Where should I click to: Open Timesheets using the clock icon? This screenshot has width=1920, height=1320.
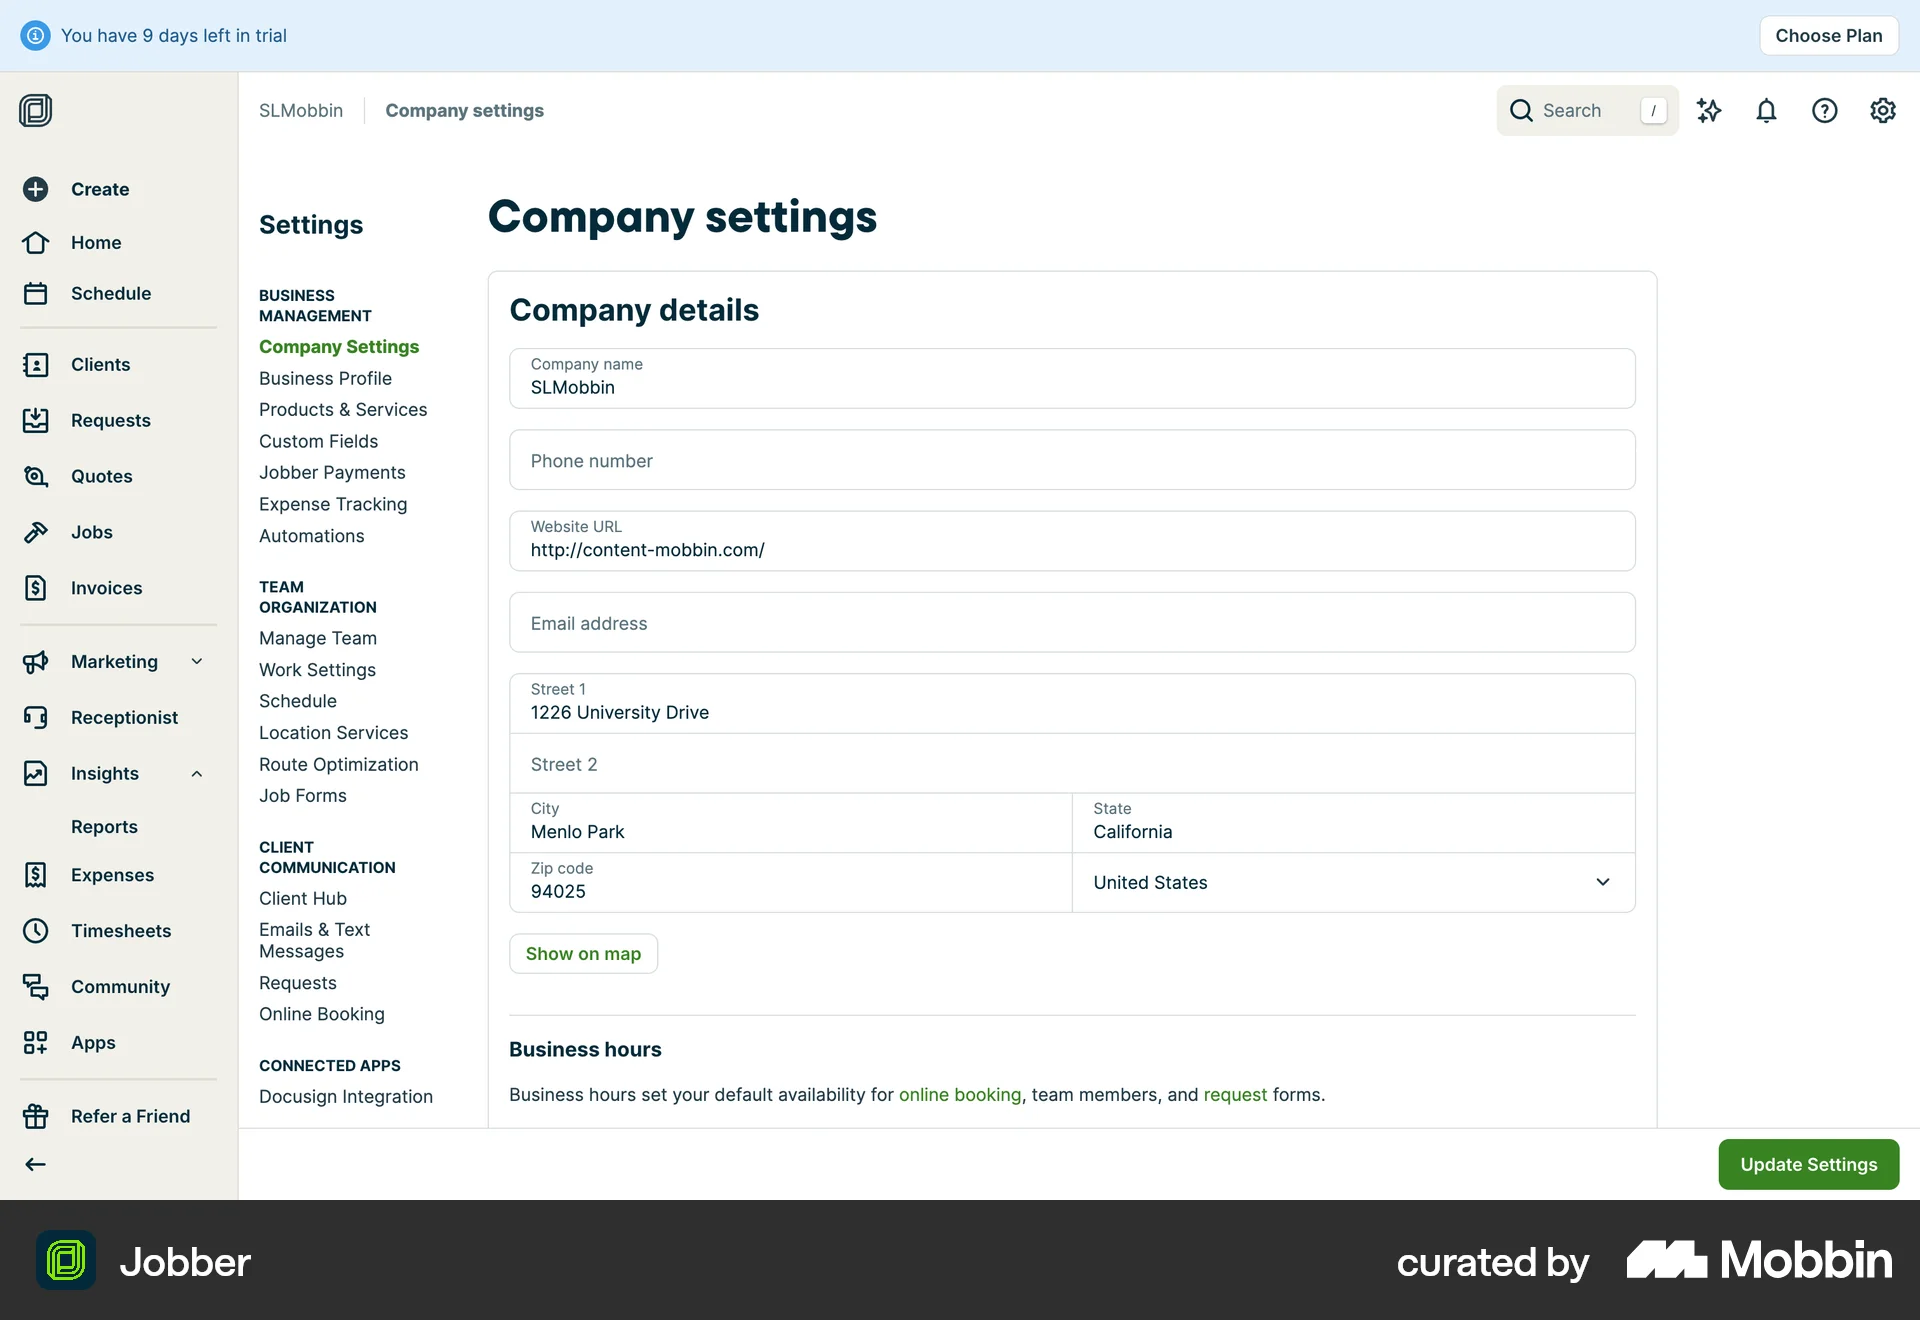click(x=36, y=930)
